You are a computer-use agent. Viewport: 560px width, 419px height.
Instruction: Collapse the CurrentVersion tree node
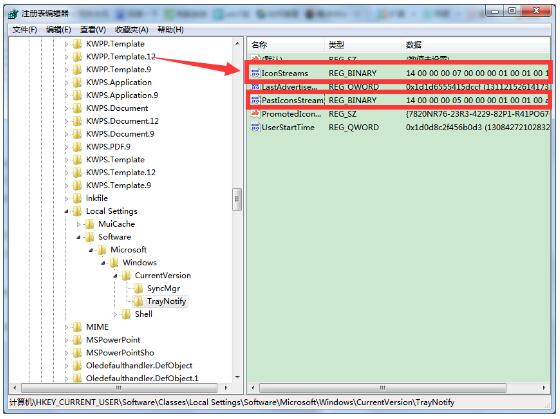coord(115,276)
